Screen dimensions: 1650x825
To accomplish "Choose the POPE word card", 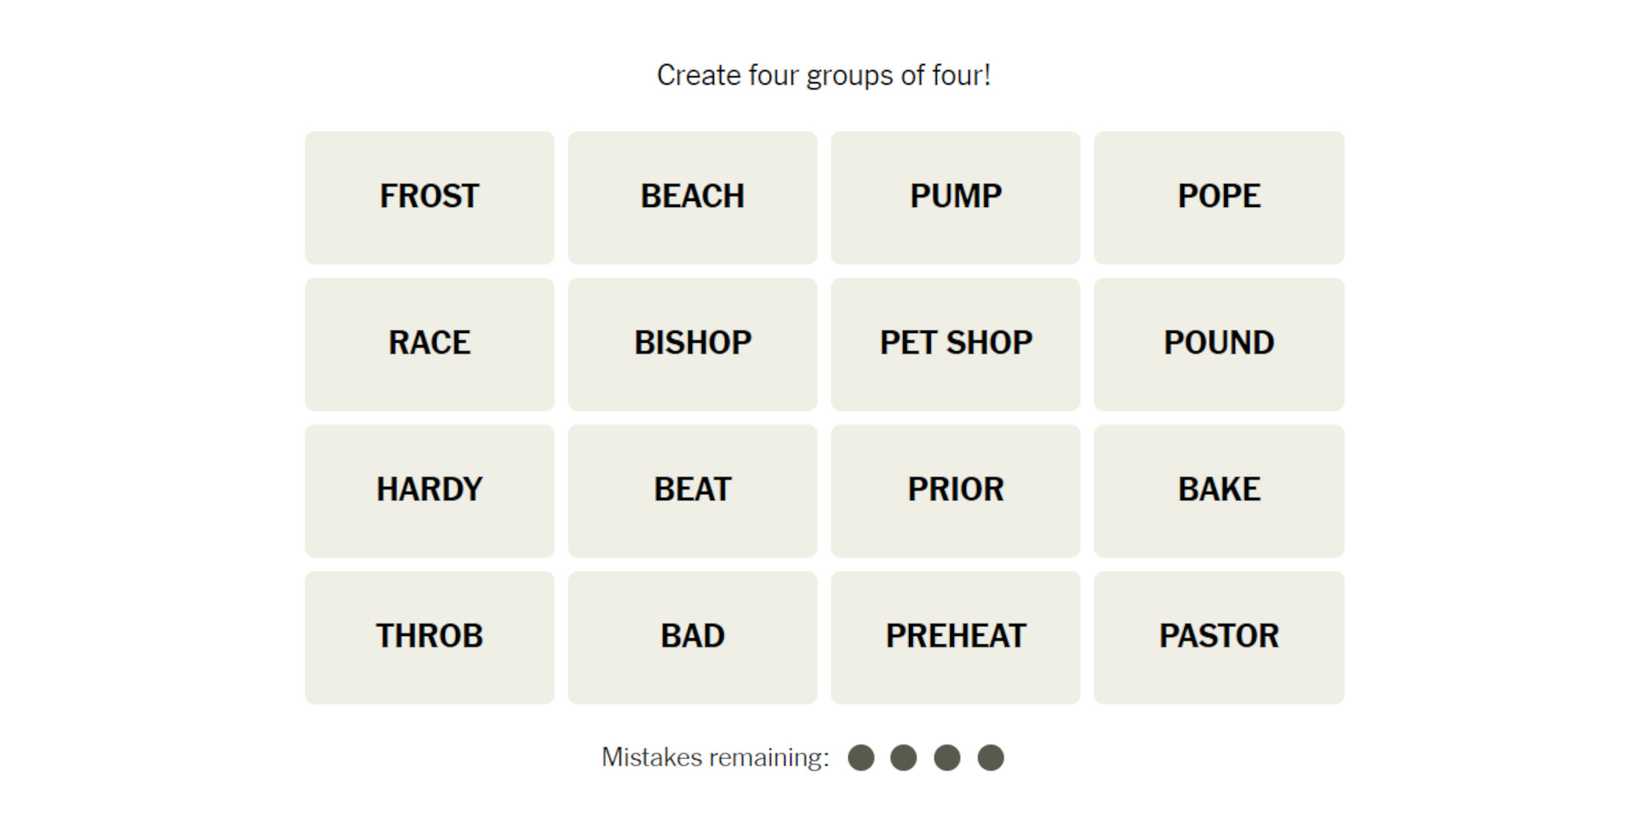I will 1218,197.
